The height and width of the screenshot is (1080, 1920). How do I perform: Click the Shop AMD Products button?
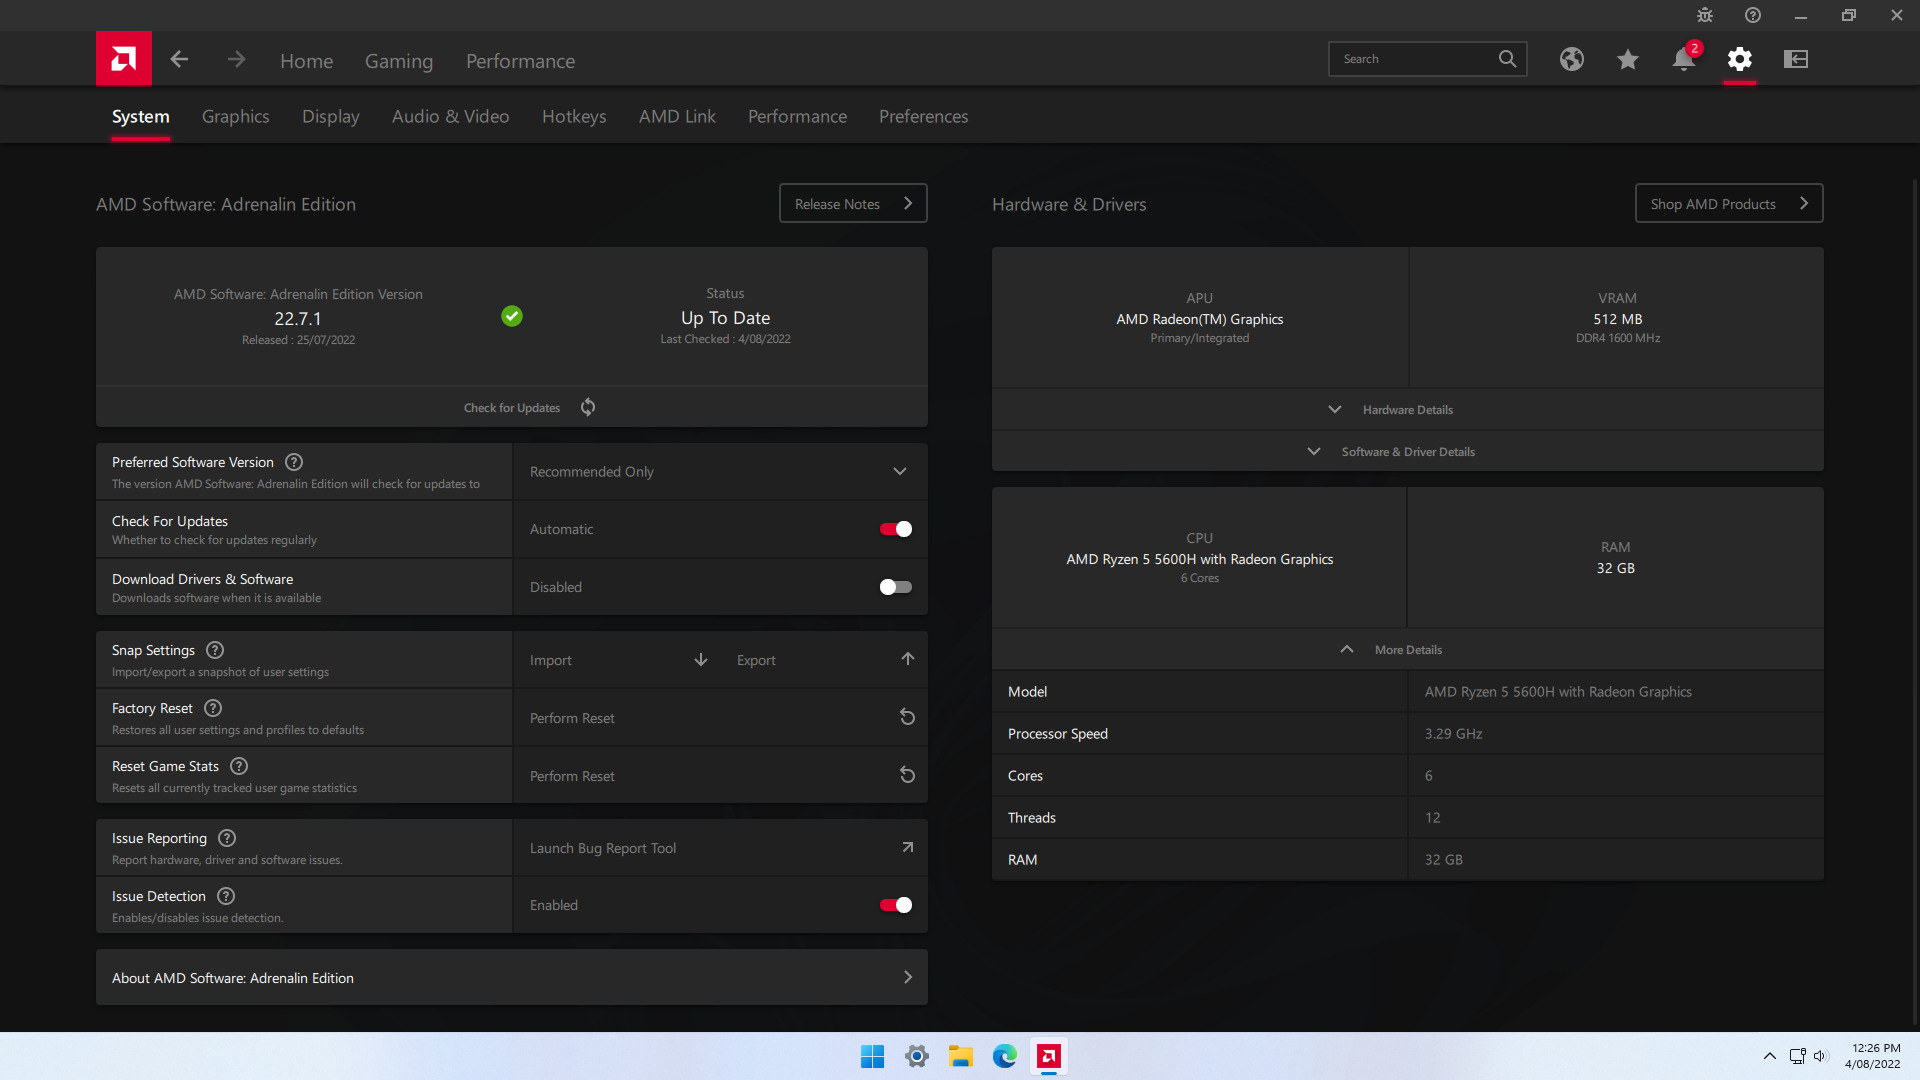tap(1729, 203)
